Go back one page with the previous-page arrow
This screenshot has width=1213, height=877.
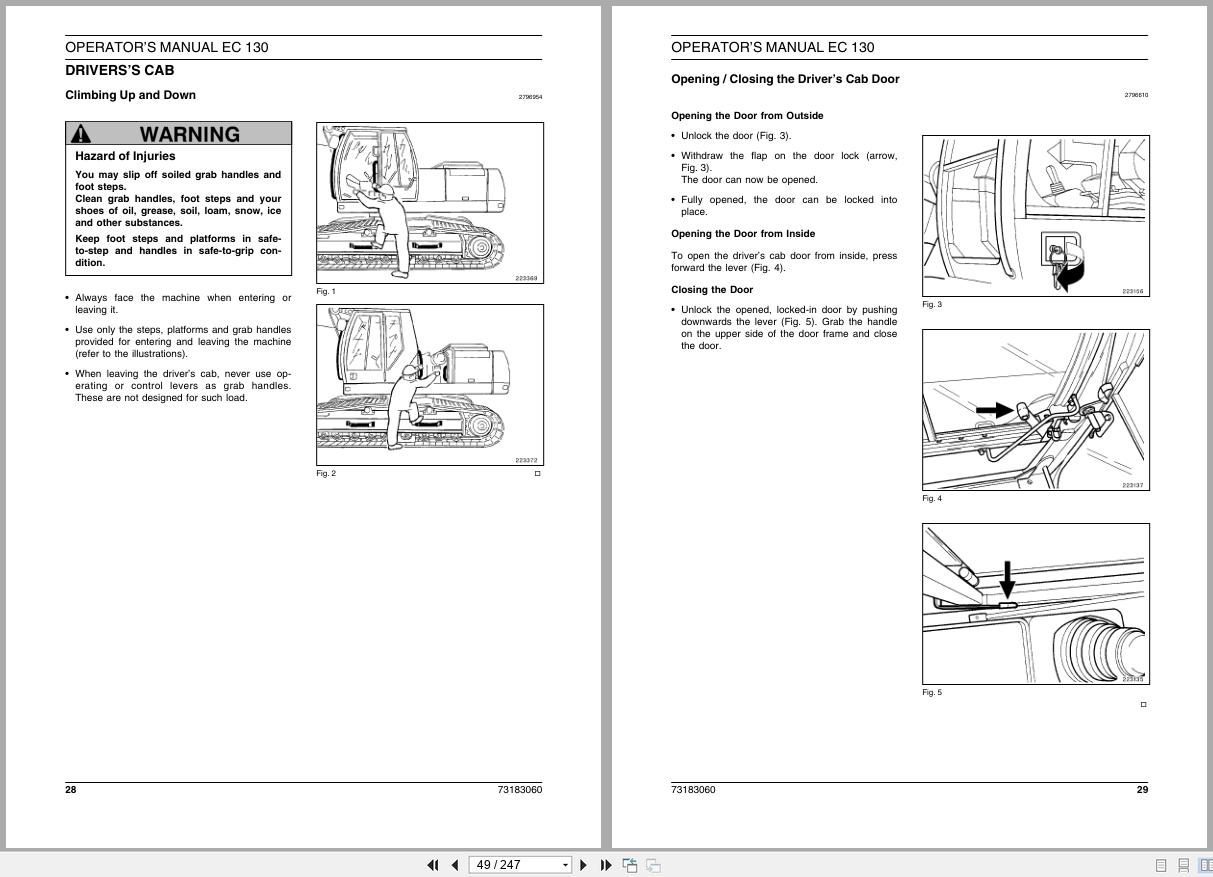click(x=455, y=864)
